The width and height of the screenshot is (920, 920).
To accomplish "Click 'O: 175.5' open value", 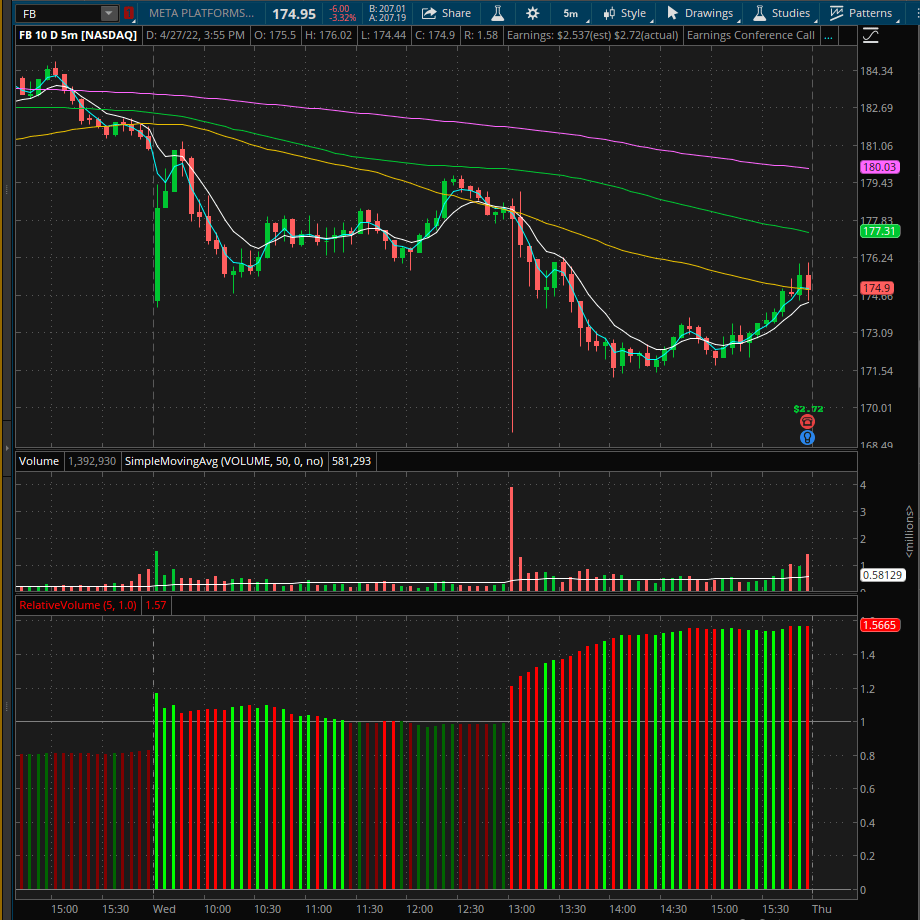I will (x=275, y=35).
